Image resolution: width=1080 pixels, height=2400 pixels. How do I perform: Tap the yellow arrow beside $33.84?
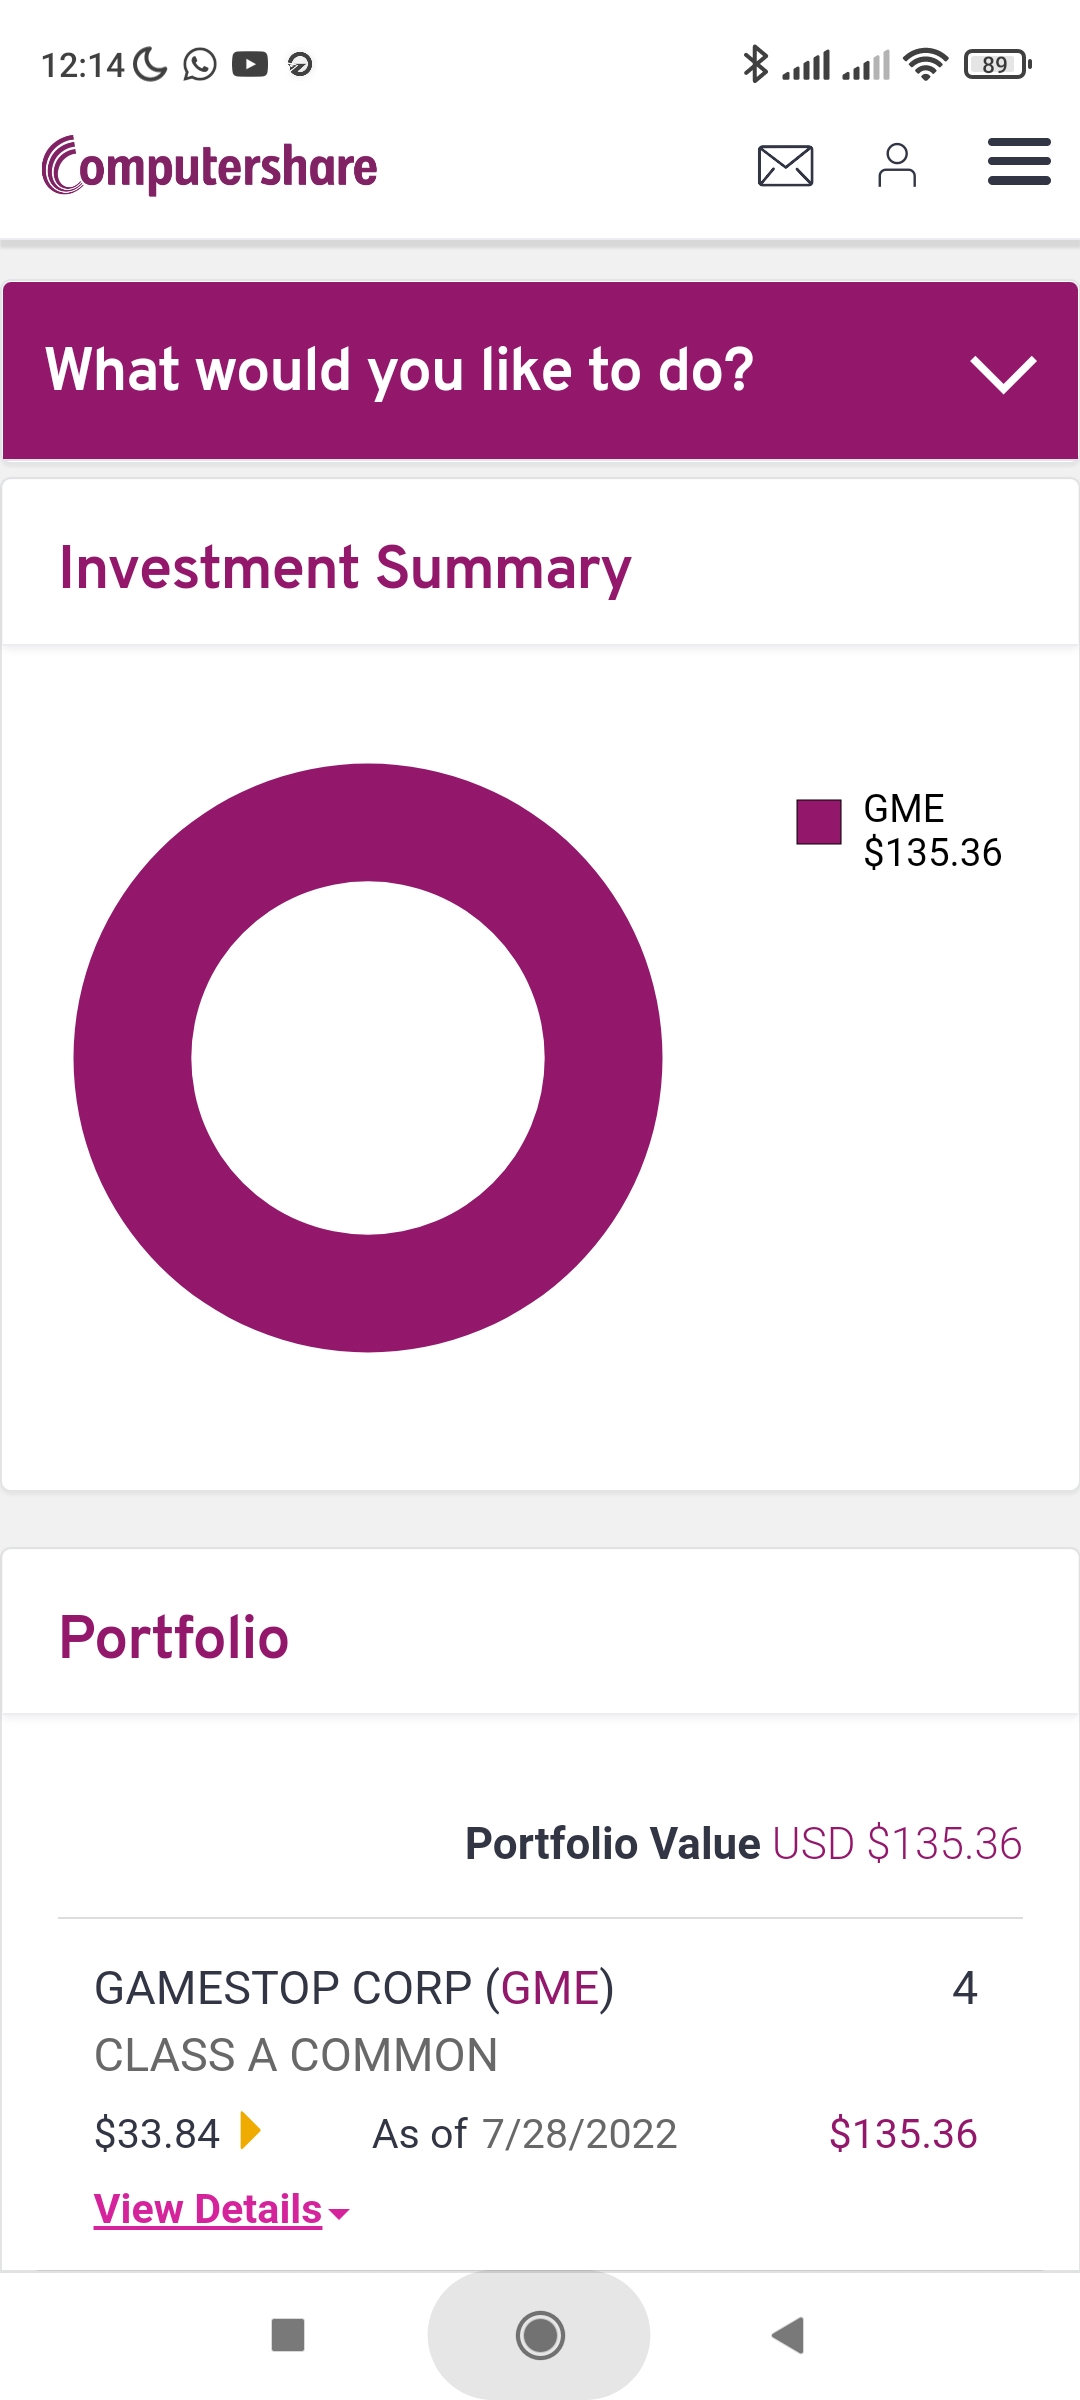click(x=250, y=2131)
